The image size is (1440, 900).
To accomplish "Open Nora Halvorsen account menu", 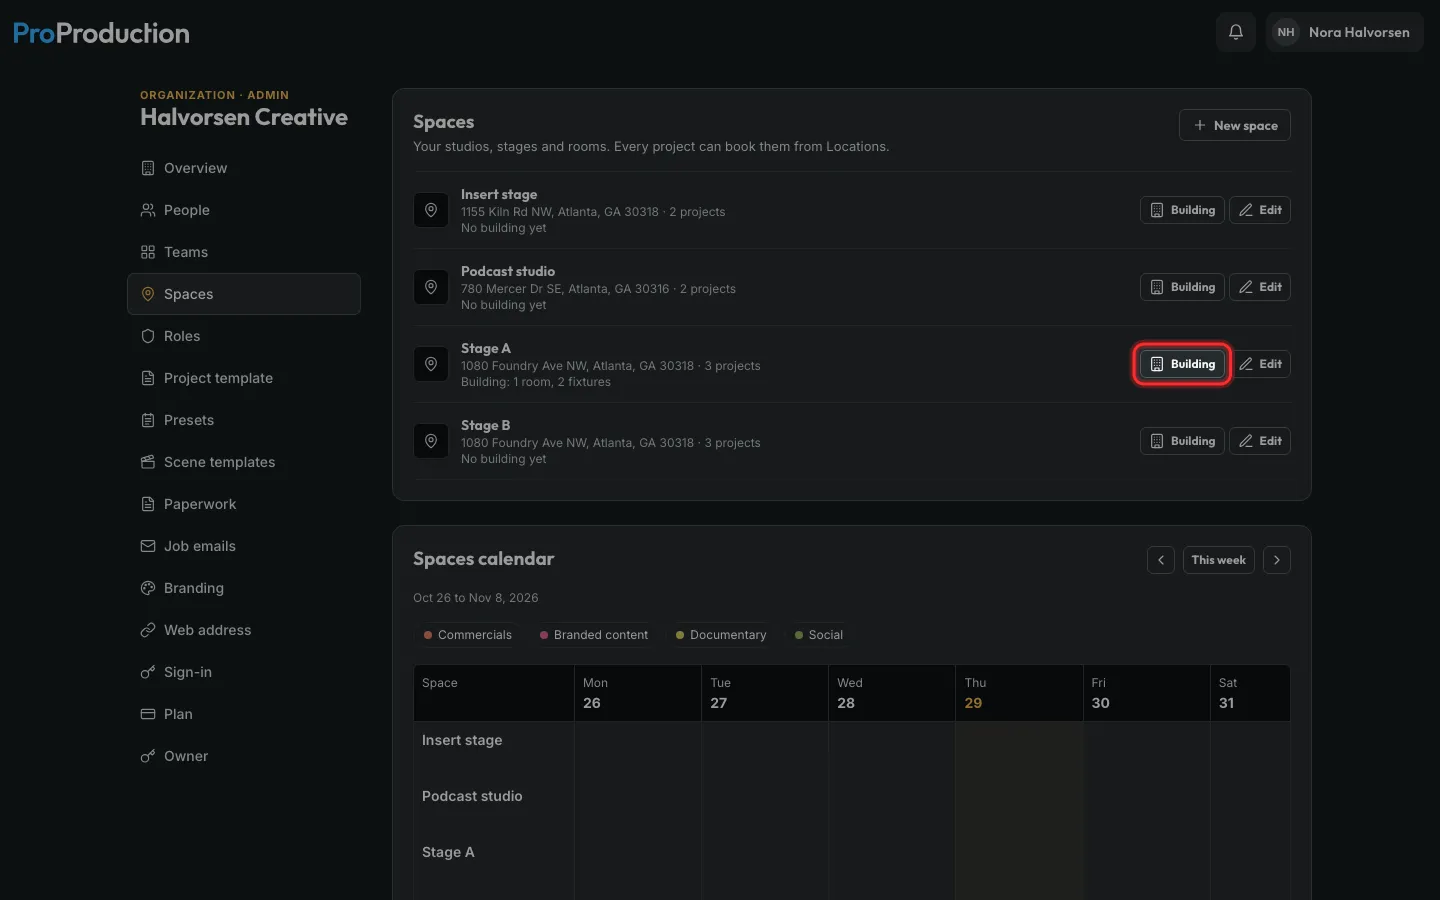I will (x=1345, y=32).
